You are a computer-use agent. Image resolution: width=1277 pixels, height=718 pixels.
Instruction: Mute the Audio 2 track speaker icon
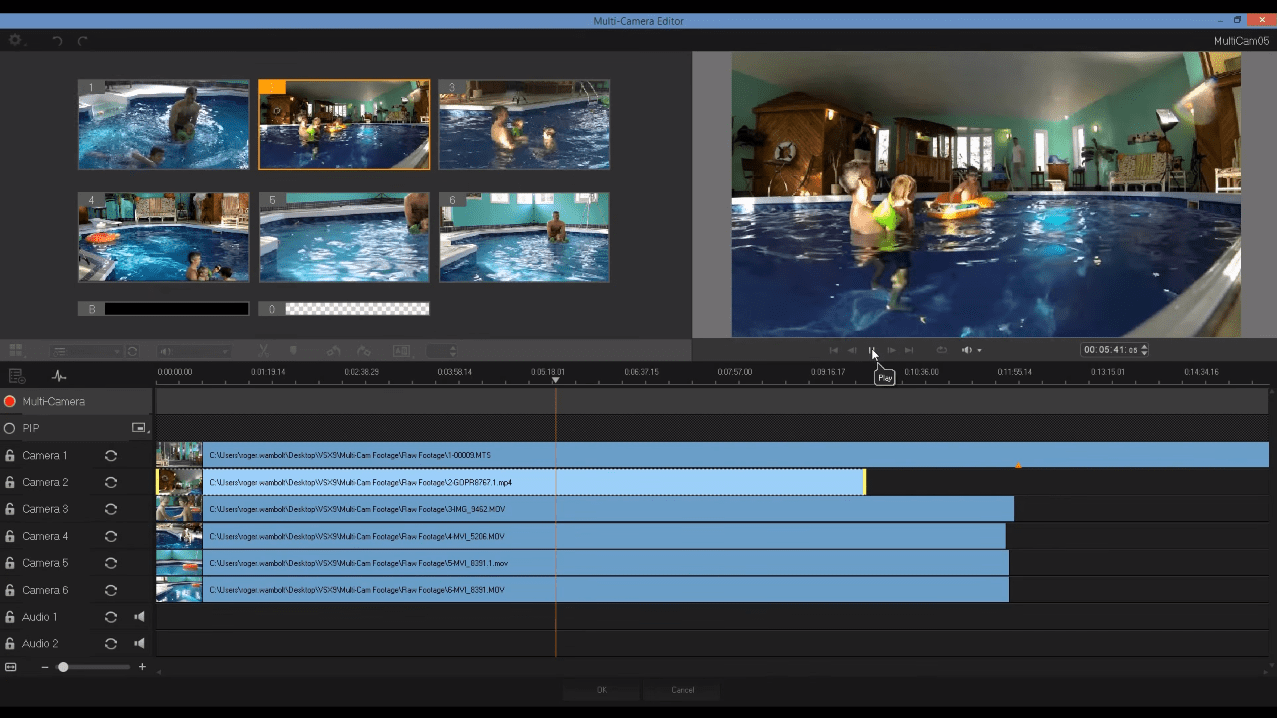(139, 643)
